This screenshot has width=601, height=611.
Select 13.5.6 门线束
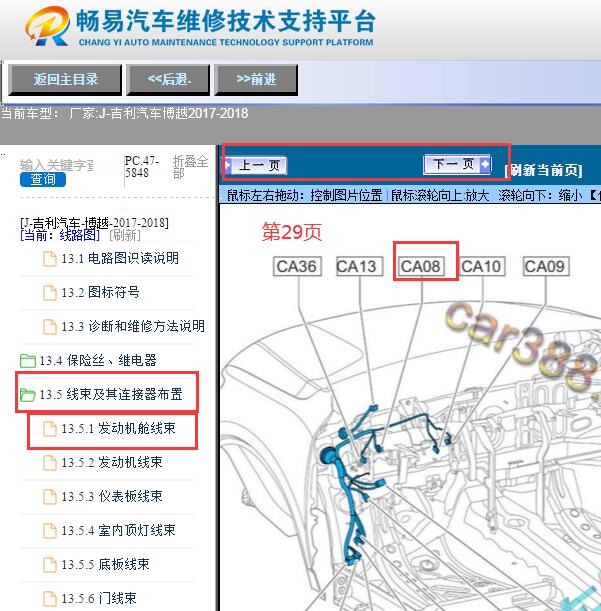99,598
